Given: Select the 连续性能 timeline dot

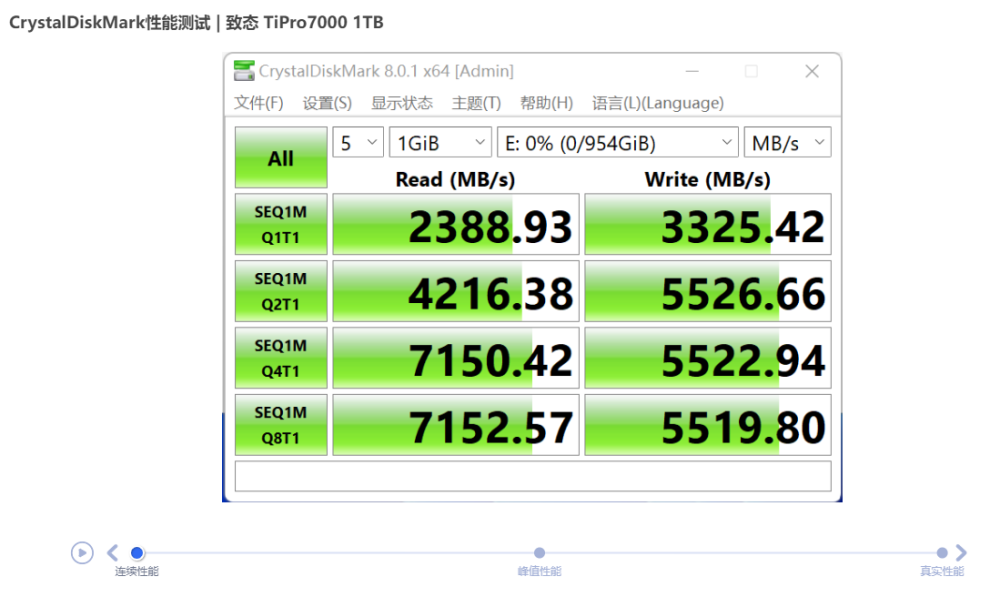Looking at the screenshot, I should (x=137, y=552).
